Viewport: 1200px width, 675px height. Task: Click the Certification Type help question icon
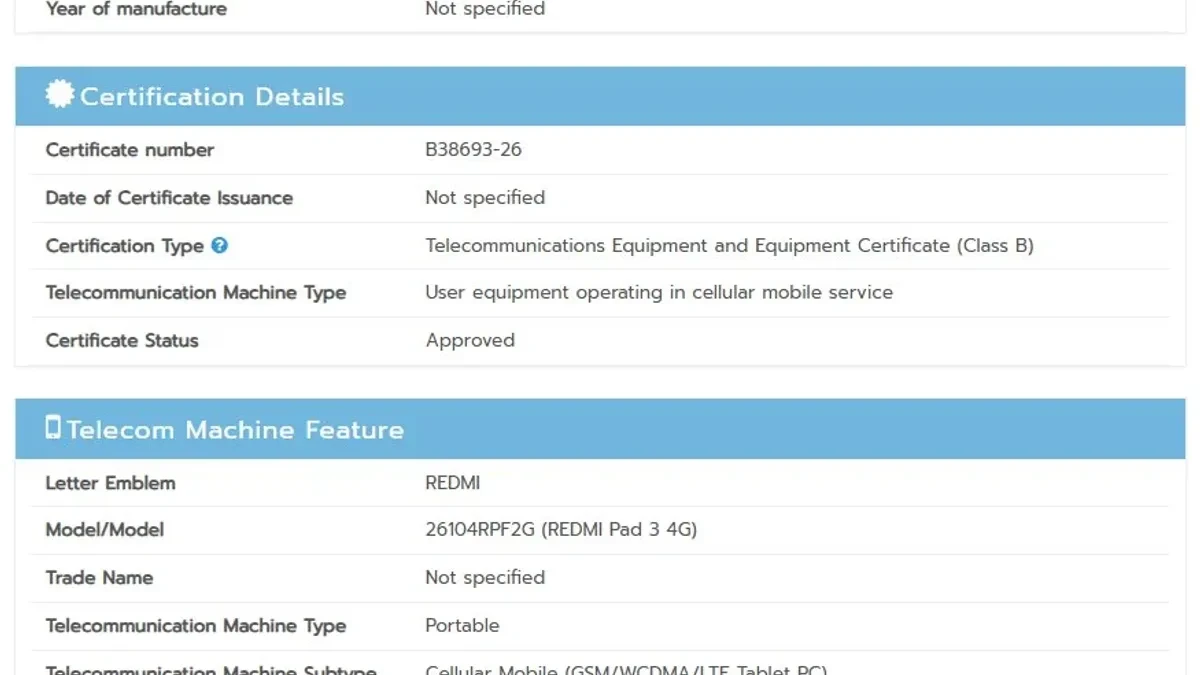point(220,245)
